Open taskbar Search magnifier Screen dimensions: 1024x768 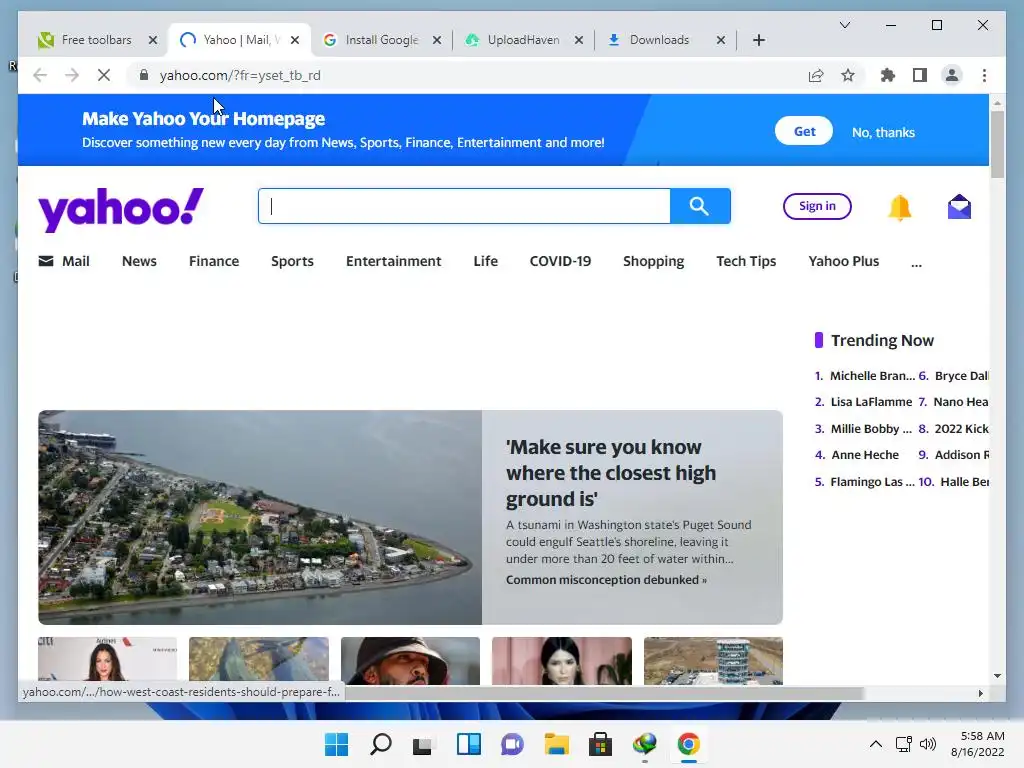point(381,744)
